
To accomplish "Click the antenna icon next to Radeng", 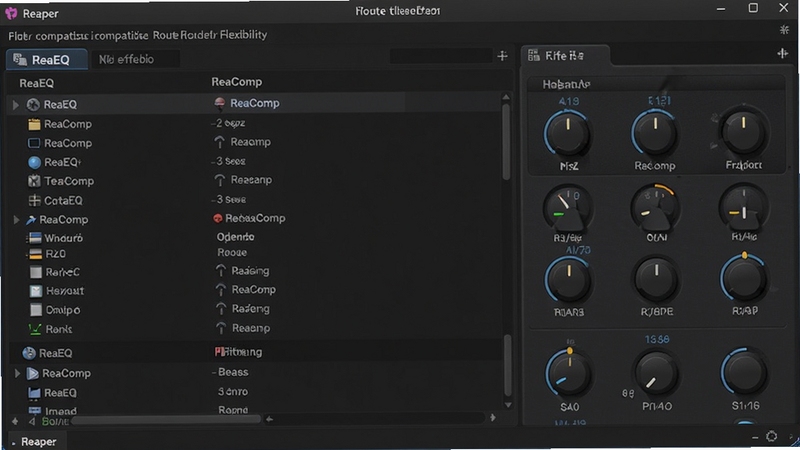I will (x=220, y=309).
